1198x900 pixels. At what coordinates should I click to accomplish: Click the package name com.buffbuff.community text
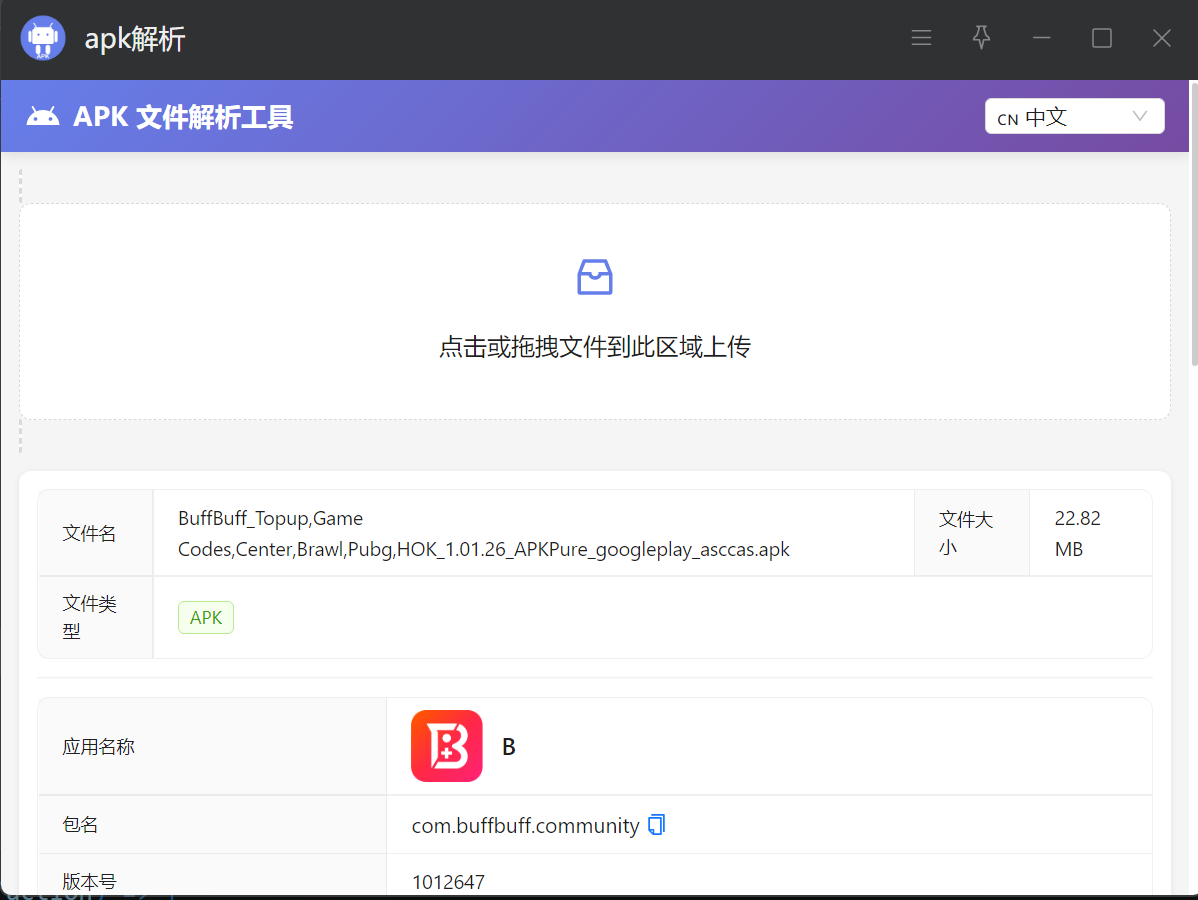525,826
